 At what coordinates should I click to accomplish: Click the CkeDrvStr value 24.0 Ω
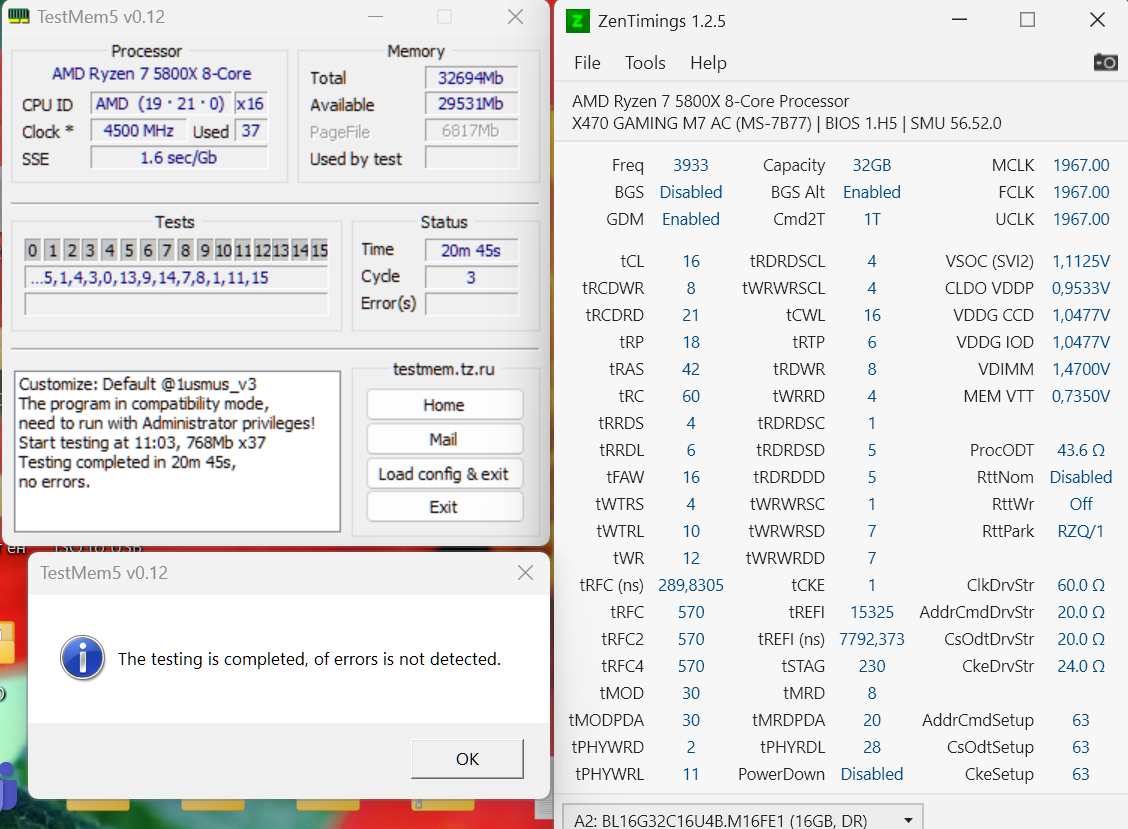pos(1081,666)
